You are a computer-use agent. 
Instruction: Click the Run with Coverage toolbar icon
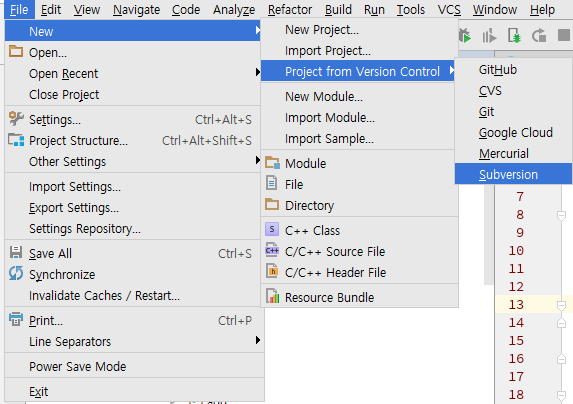tap(489, 36)
